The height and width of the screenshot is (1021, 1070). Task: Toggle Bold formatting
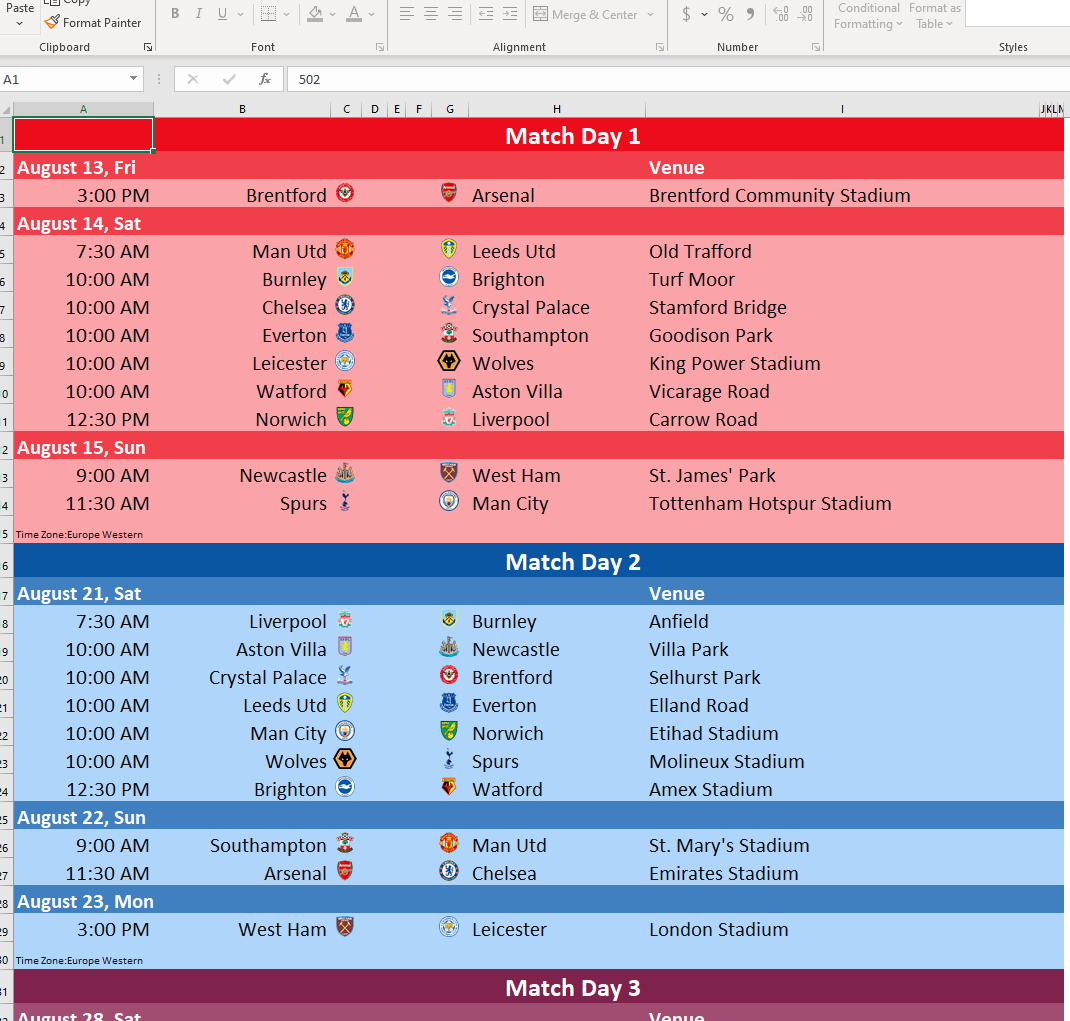click(175, 14)
